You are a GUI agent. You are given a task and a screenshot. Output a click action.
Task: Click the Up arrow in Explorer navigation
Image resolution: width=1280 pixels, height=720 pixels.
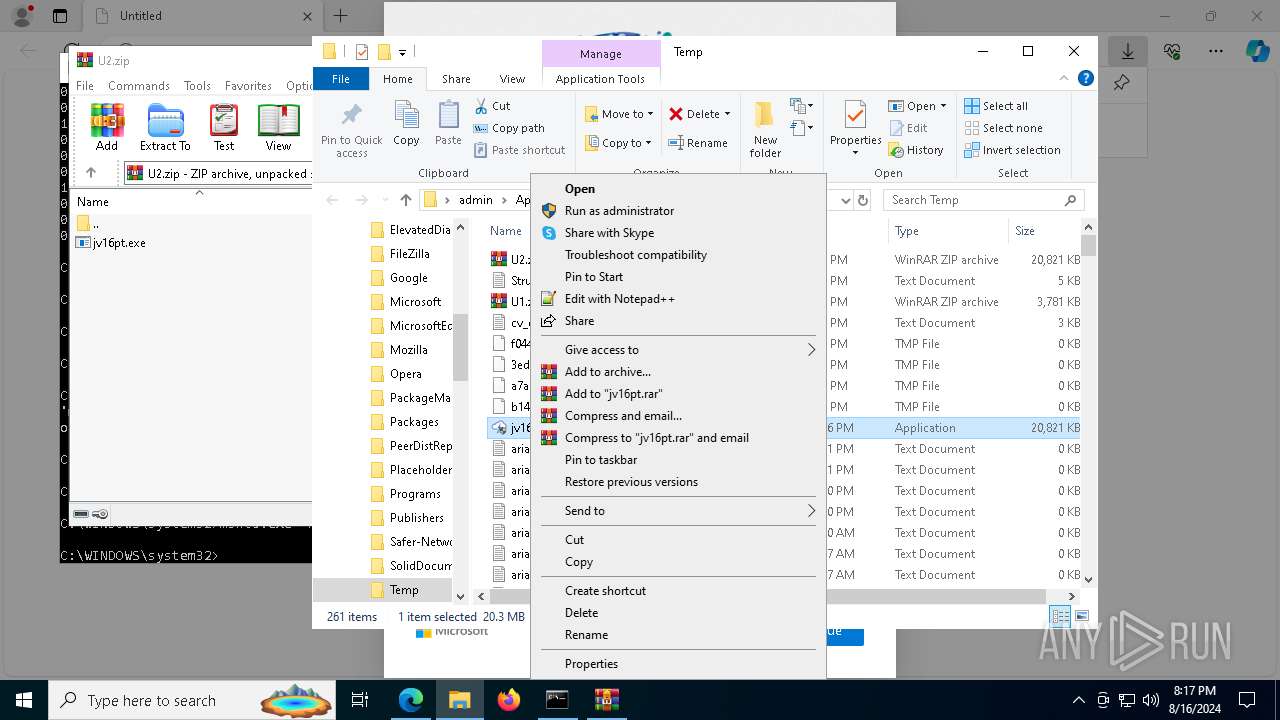tap(405, 200)
